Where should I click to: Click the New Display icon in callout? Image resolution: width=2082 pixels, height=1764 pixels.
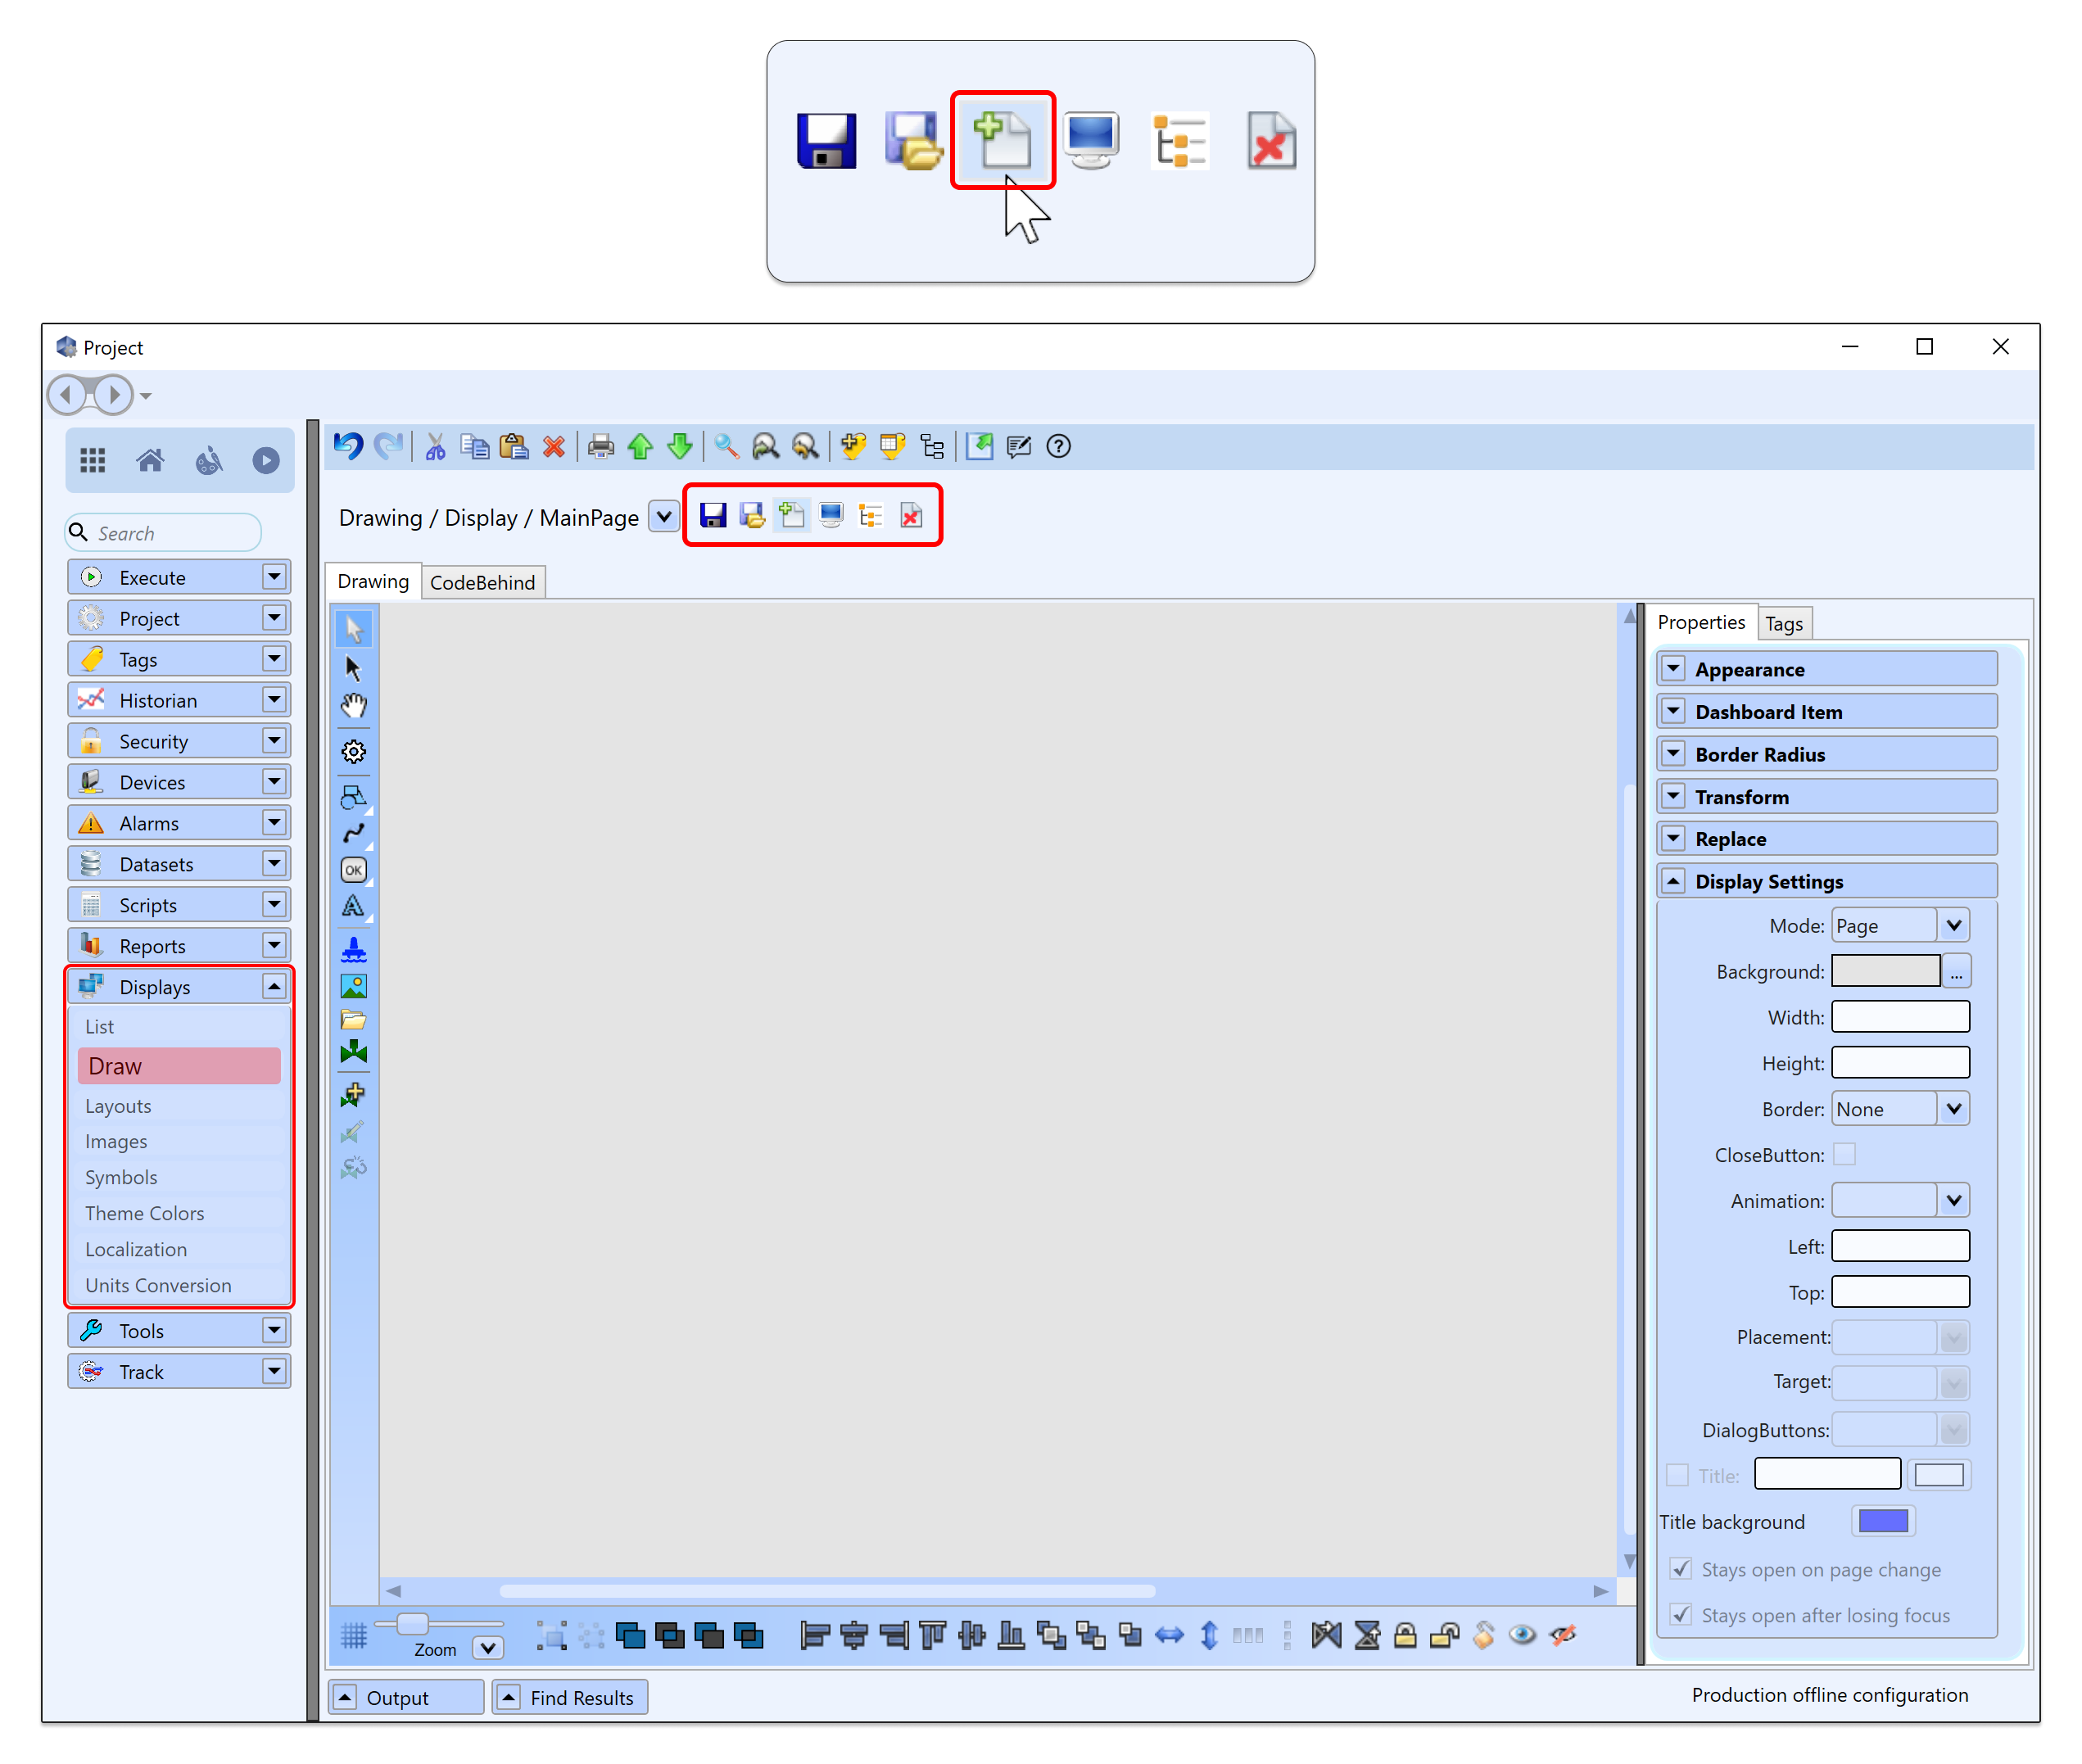(x=1002, y=140)
